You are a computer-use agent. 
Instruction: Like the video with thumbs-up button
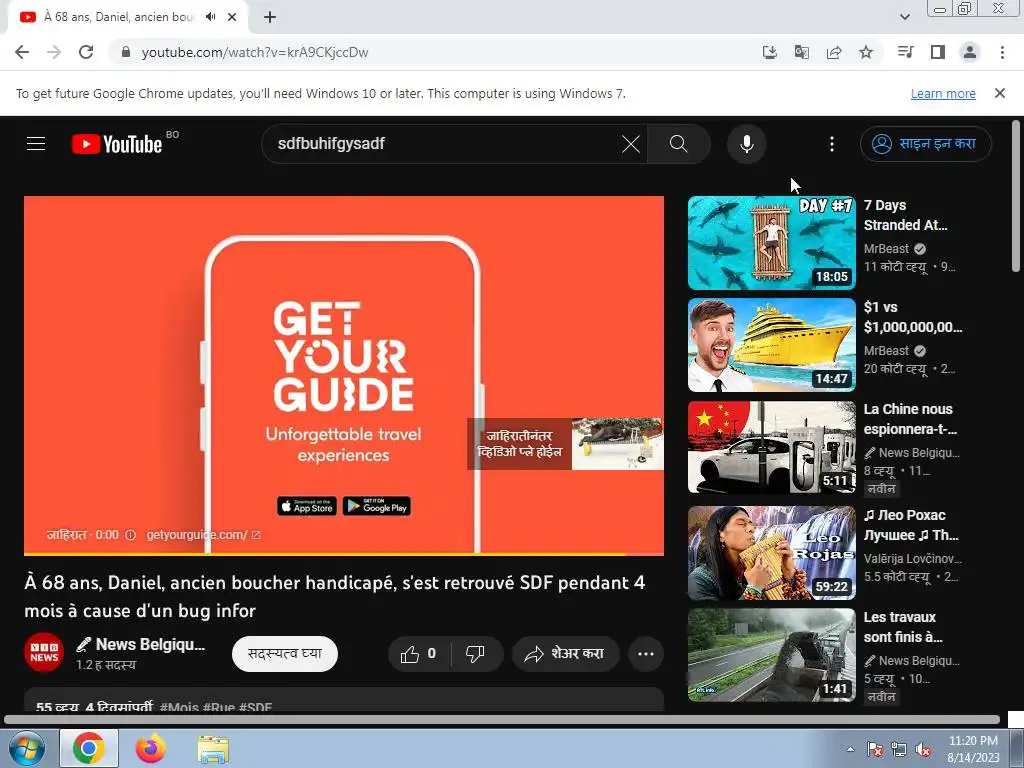pos(419,654)
